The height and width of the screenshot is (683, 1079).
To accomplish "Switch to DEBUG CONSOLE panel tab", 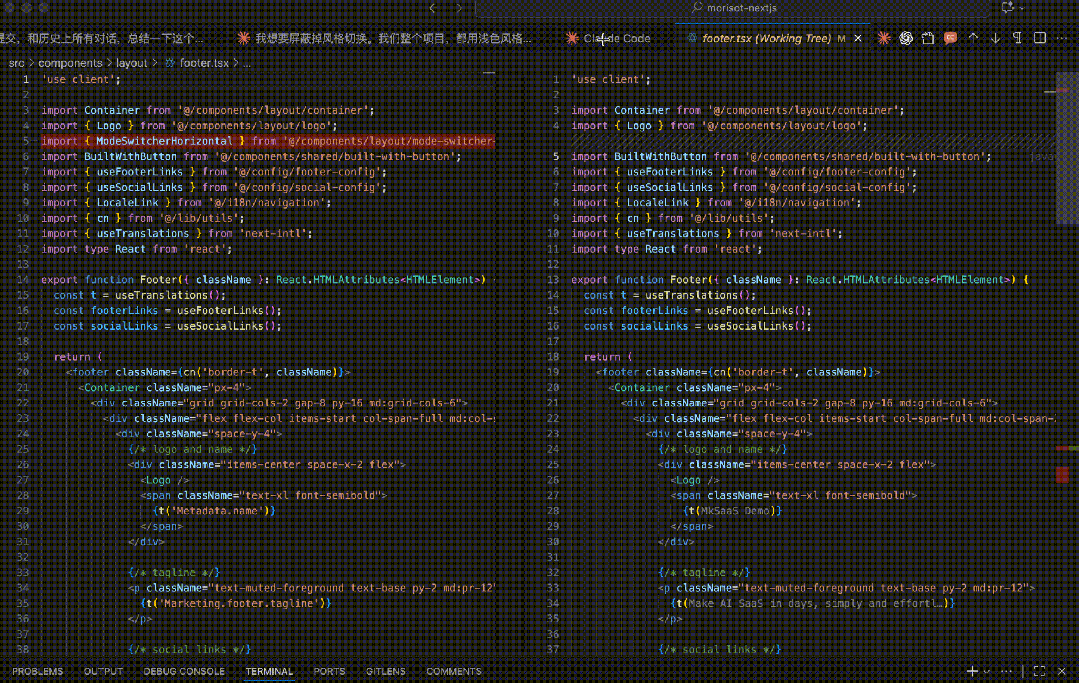I will pos(184,671).
